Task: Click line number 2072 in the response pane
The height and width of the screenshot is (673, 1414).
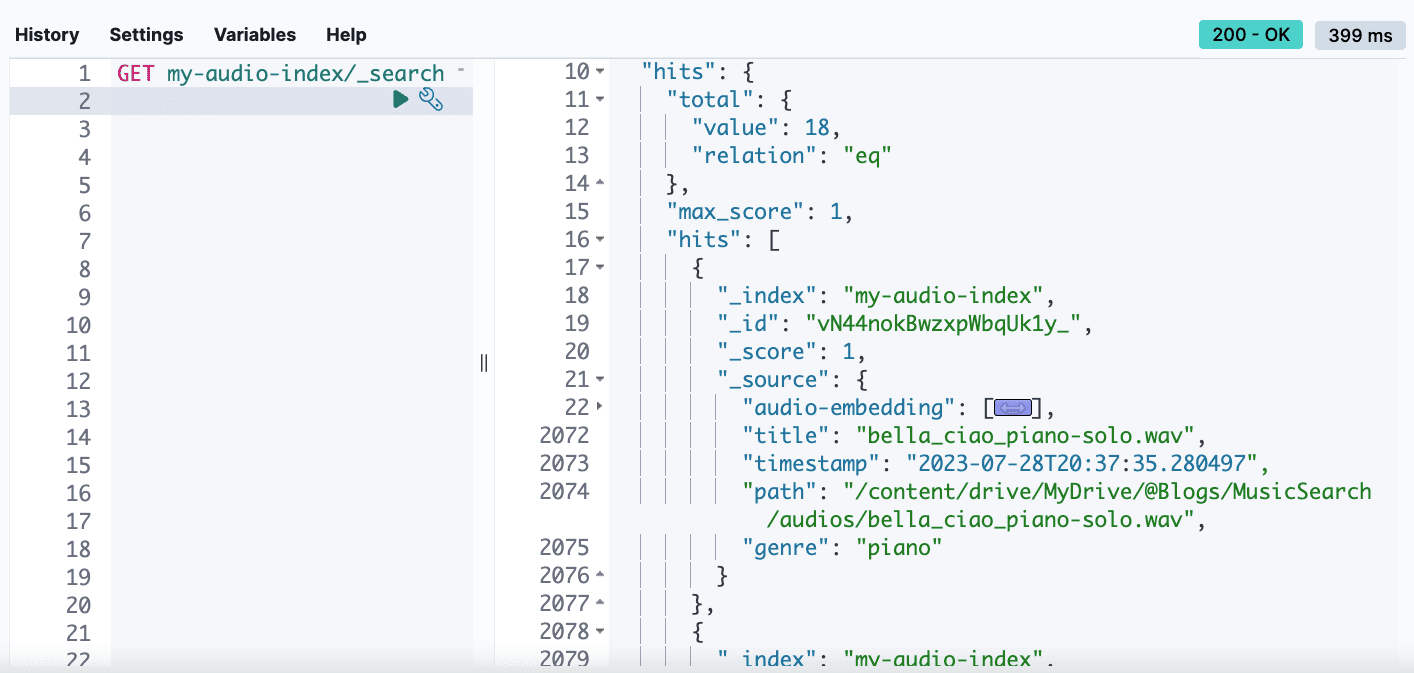Action: [x=575, y=435]
